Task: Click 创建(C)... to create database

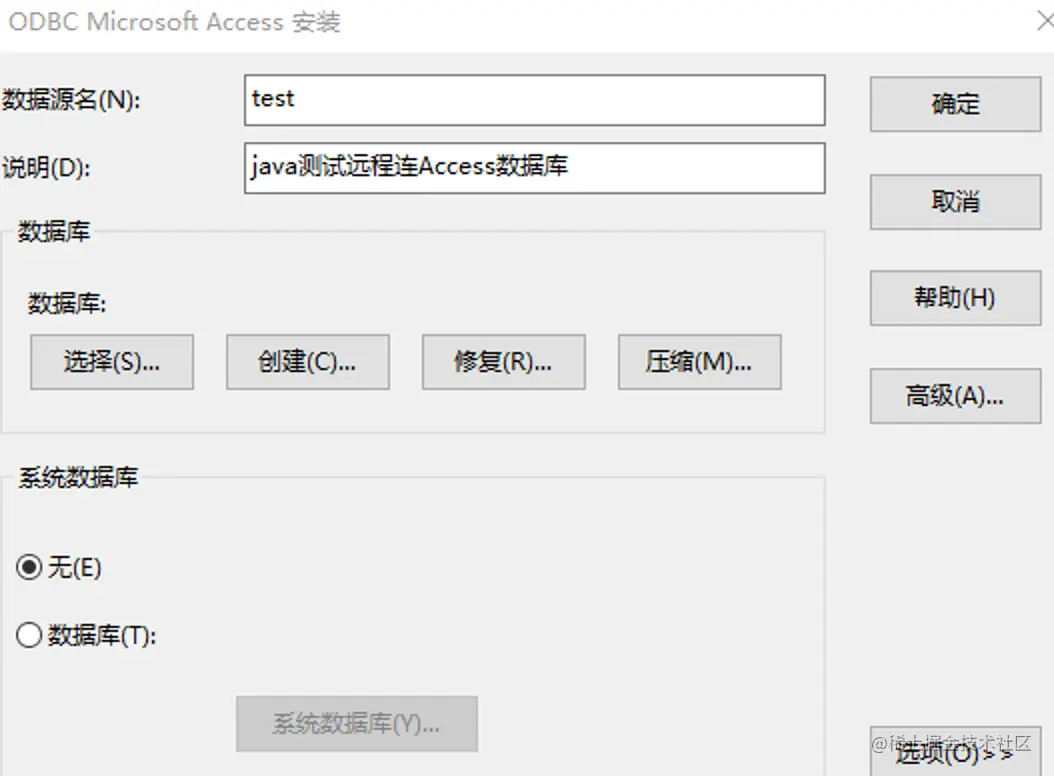Action: coord(308,362)
